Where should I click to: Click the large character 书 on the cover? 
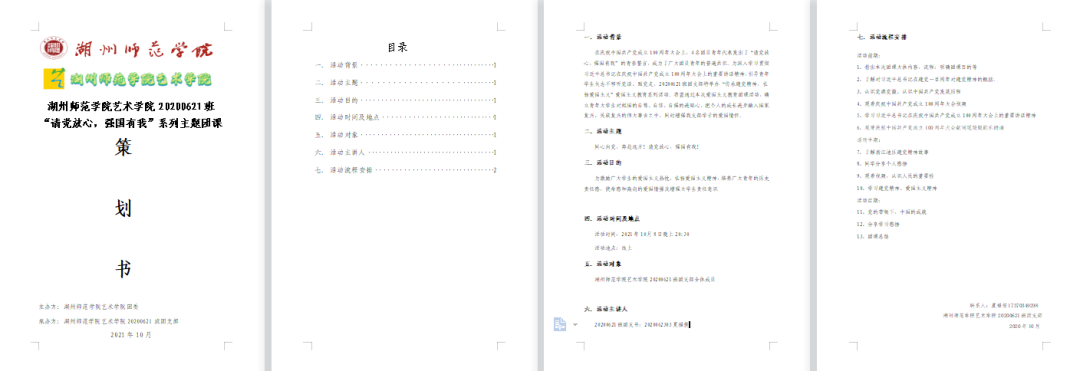(x=123, y=269)
